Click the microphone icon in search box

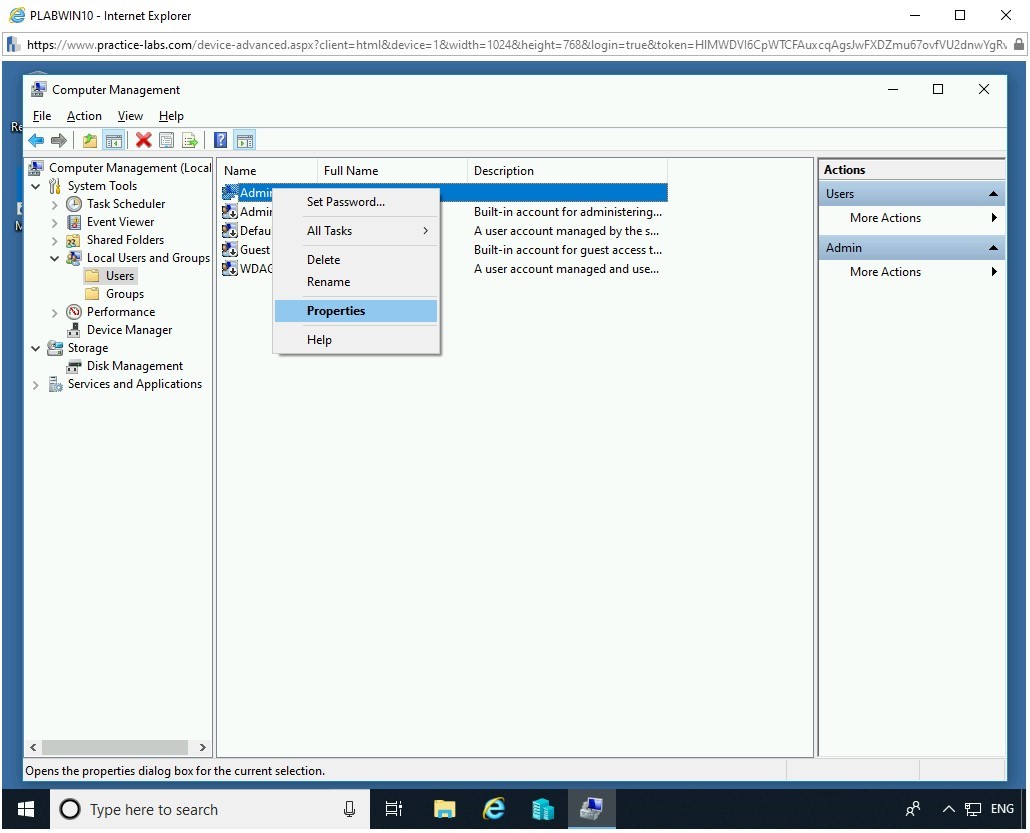[x=349, y=809]
